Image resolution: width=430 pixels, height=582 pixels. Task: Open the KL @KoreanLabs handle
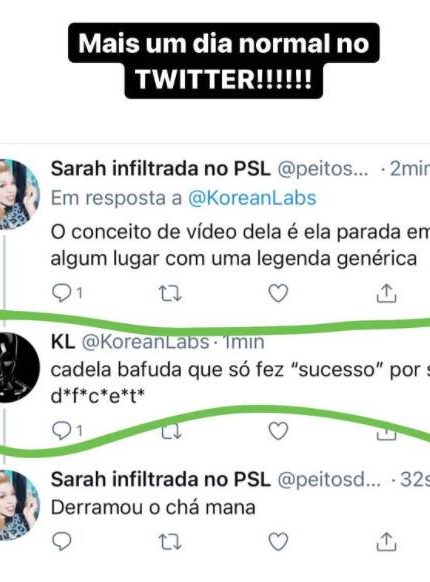pyautogui.click(x=145, y=342)
